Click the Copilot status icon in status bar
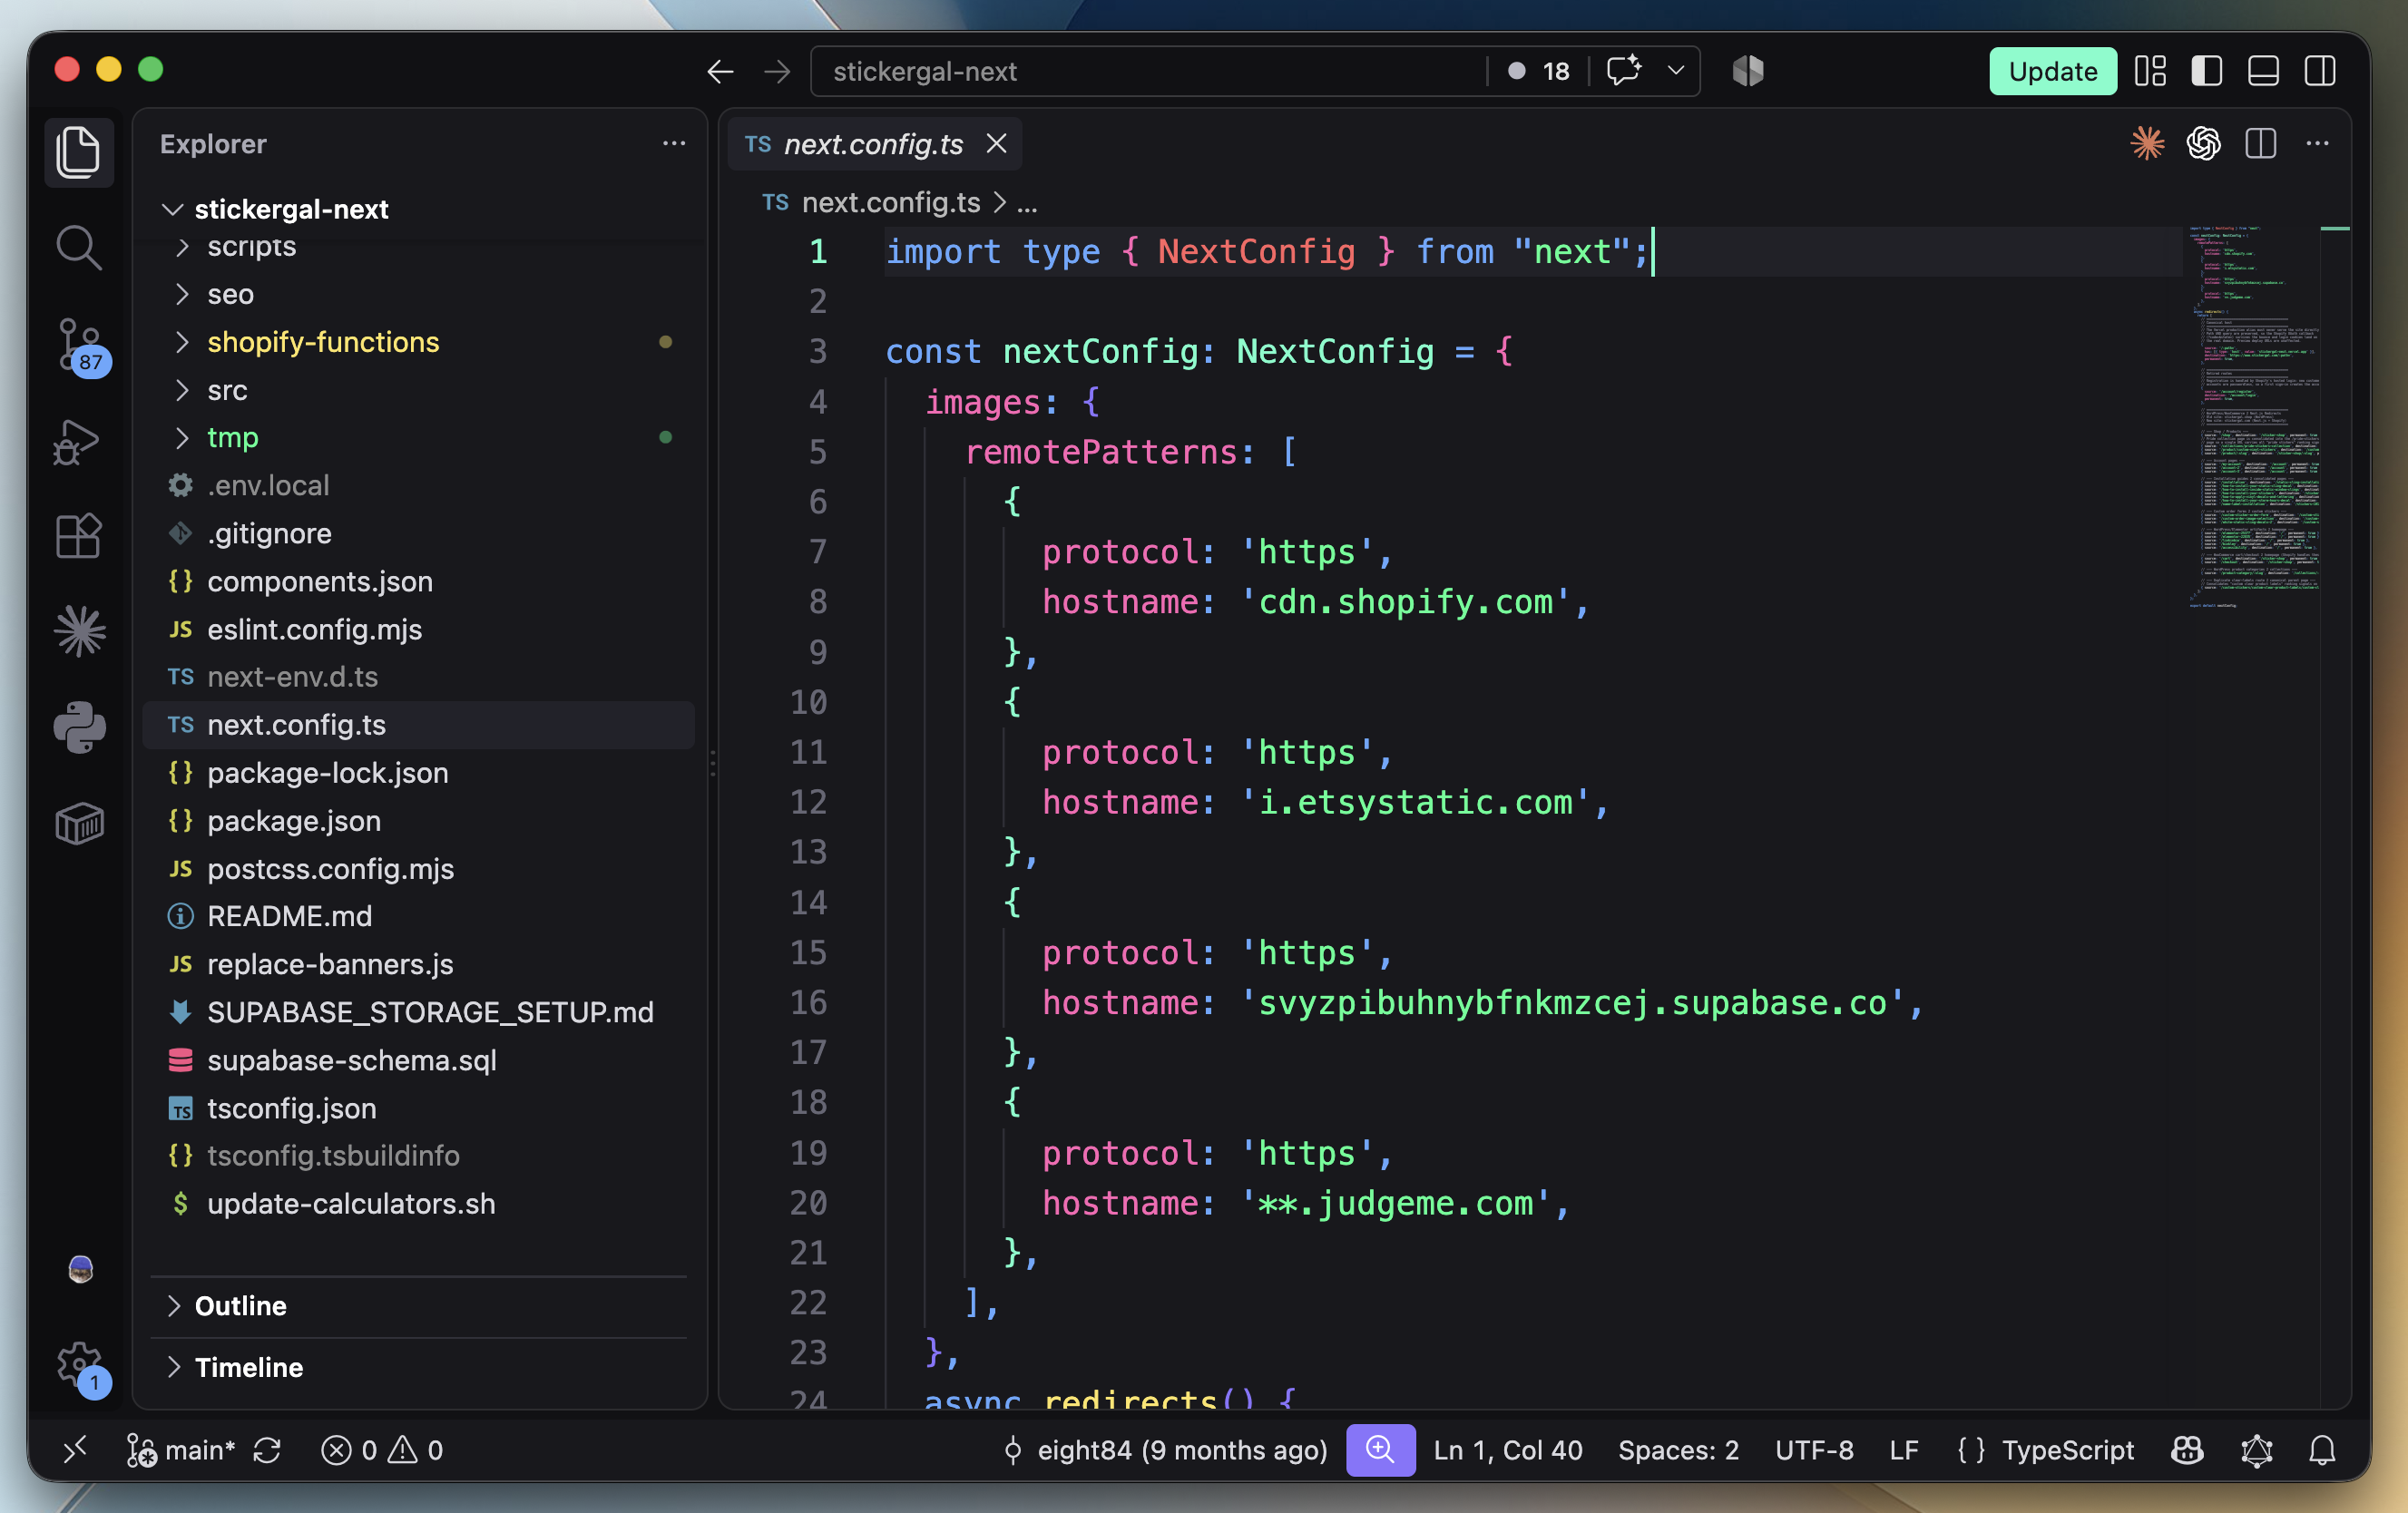This screenshot has width=2408, height=1513. [x=2187, y=1450]
